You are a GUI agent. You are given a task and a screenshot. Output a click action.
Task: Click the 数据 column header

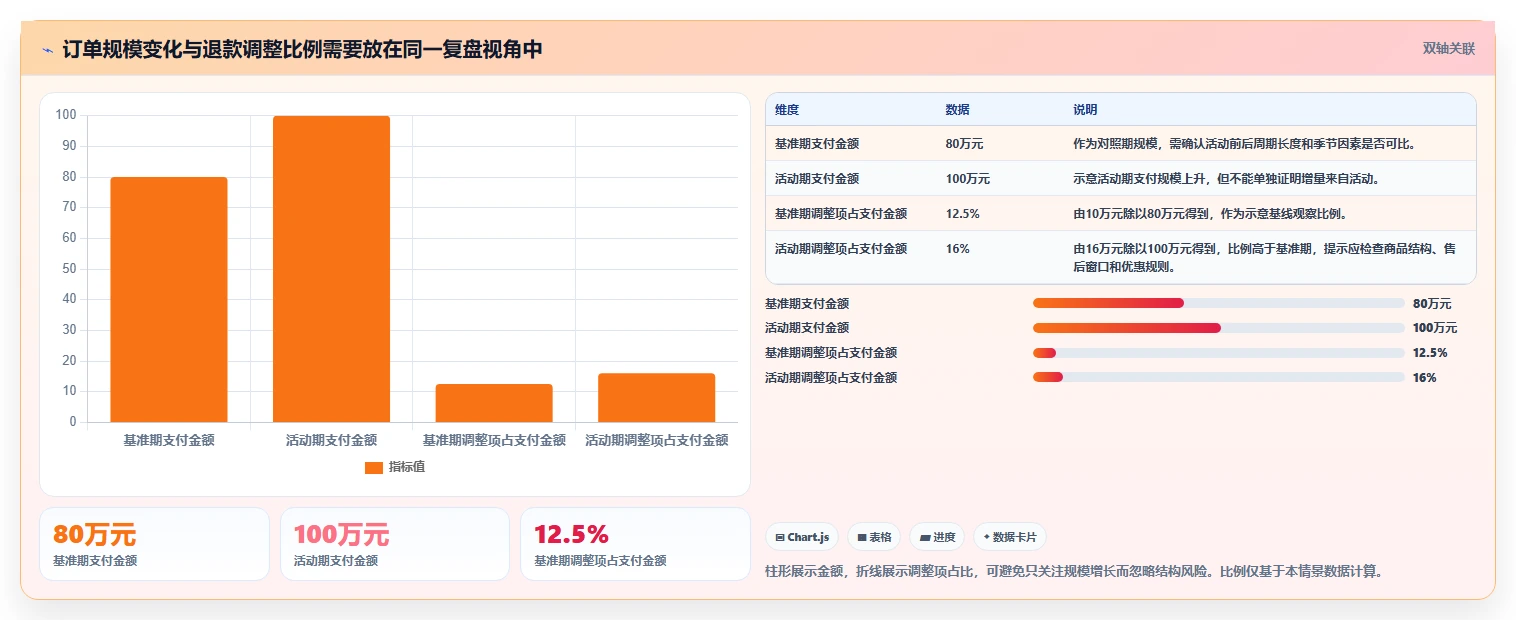(x=957, y=110)
